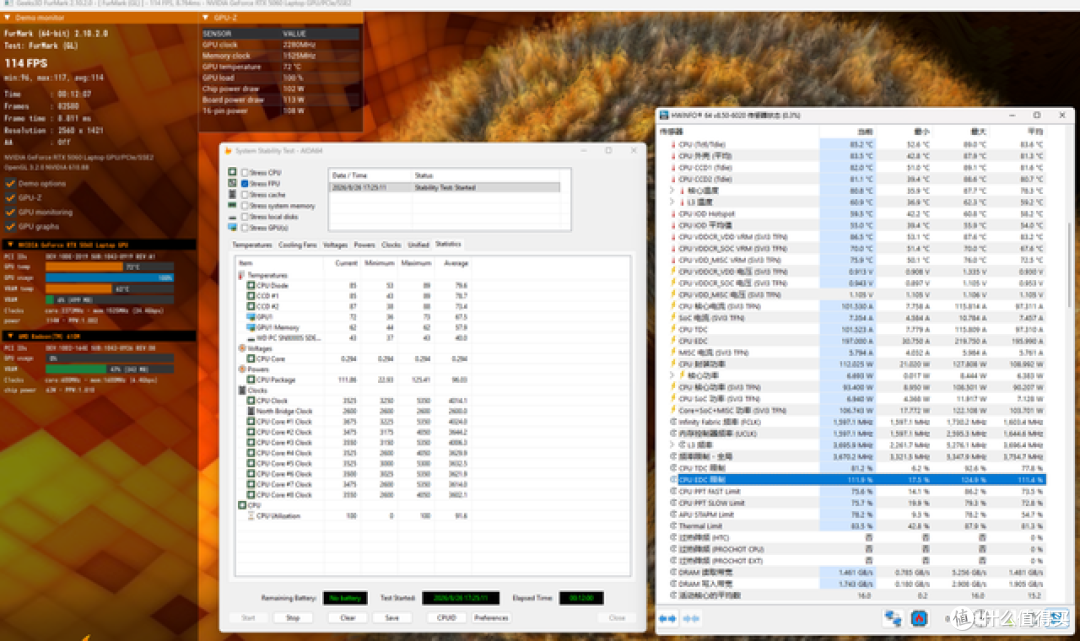Toggle Demo options in FurMark panel
Screen dimensions: 1080x641
[10, 183]
